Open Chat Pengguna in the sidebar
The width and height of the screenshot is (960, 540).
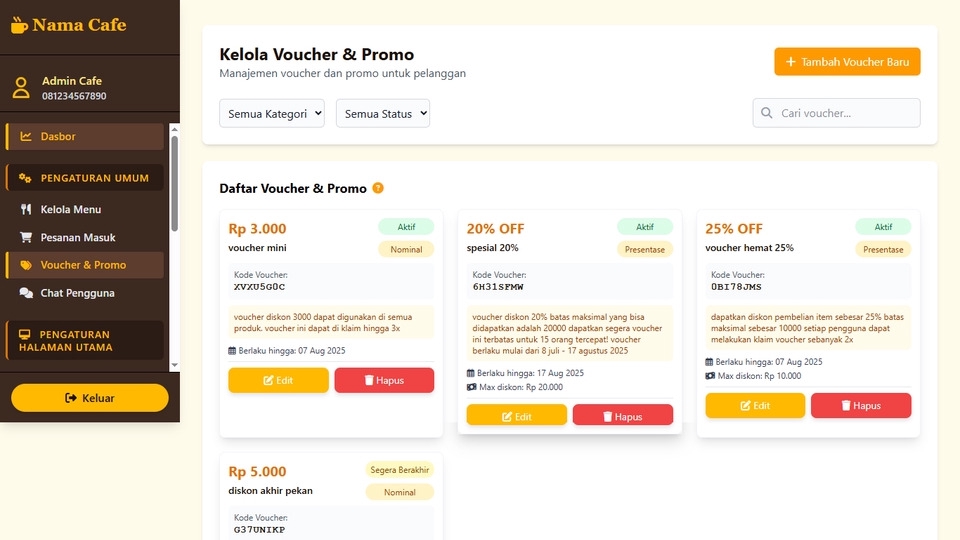point(77,293)
